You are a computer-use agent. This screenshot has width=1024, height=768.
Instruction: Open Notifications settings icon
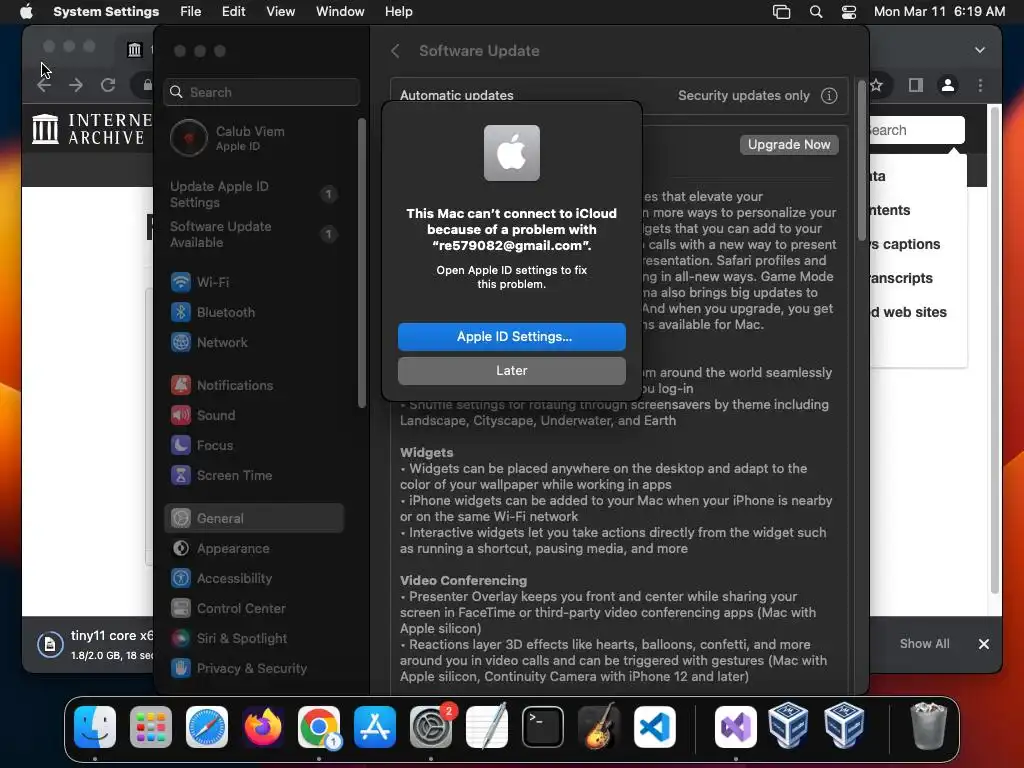[181, 385]
